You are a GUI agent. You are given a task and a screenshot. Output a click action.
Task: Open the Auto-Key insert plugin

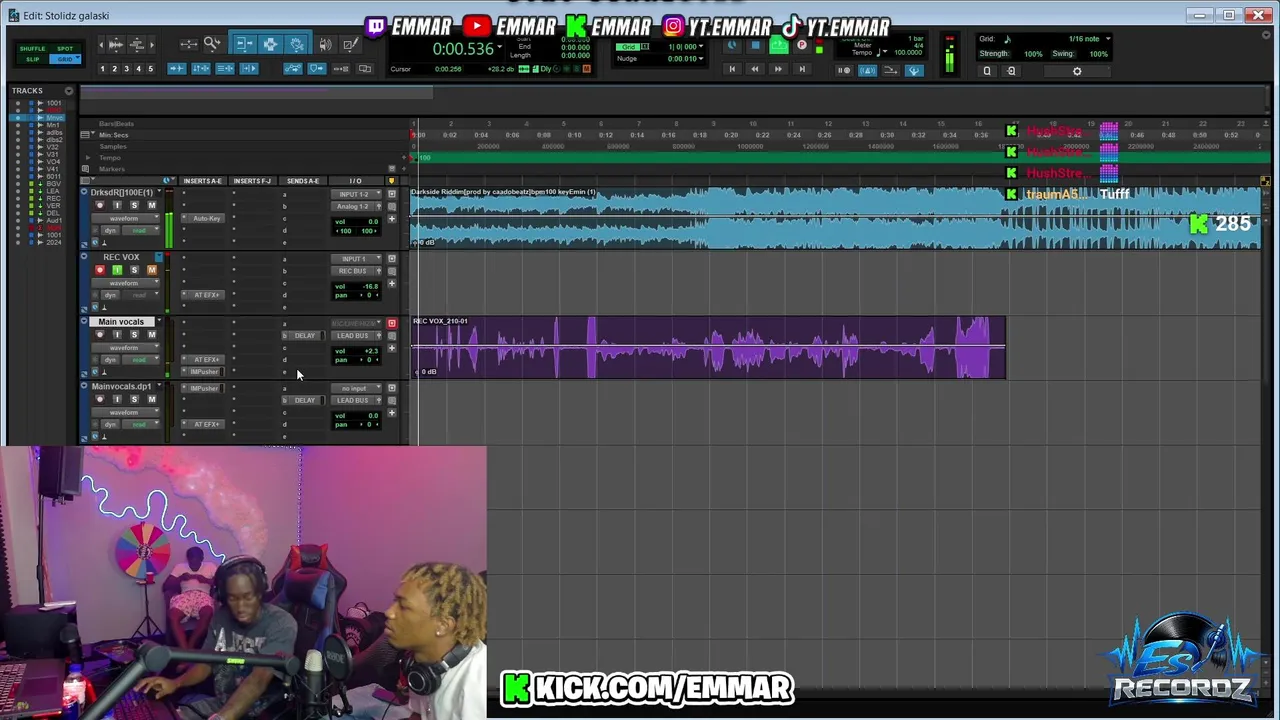coord(207,218)
